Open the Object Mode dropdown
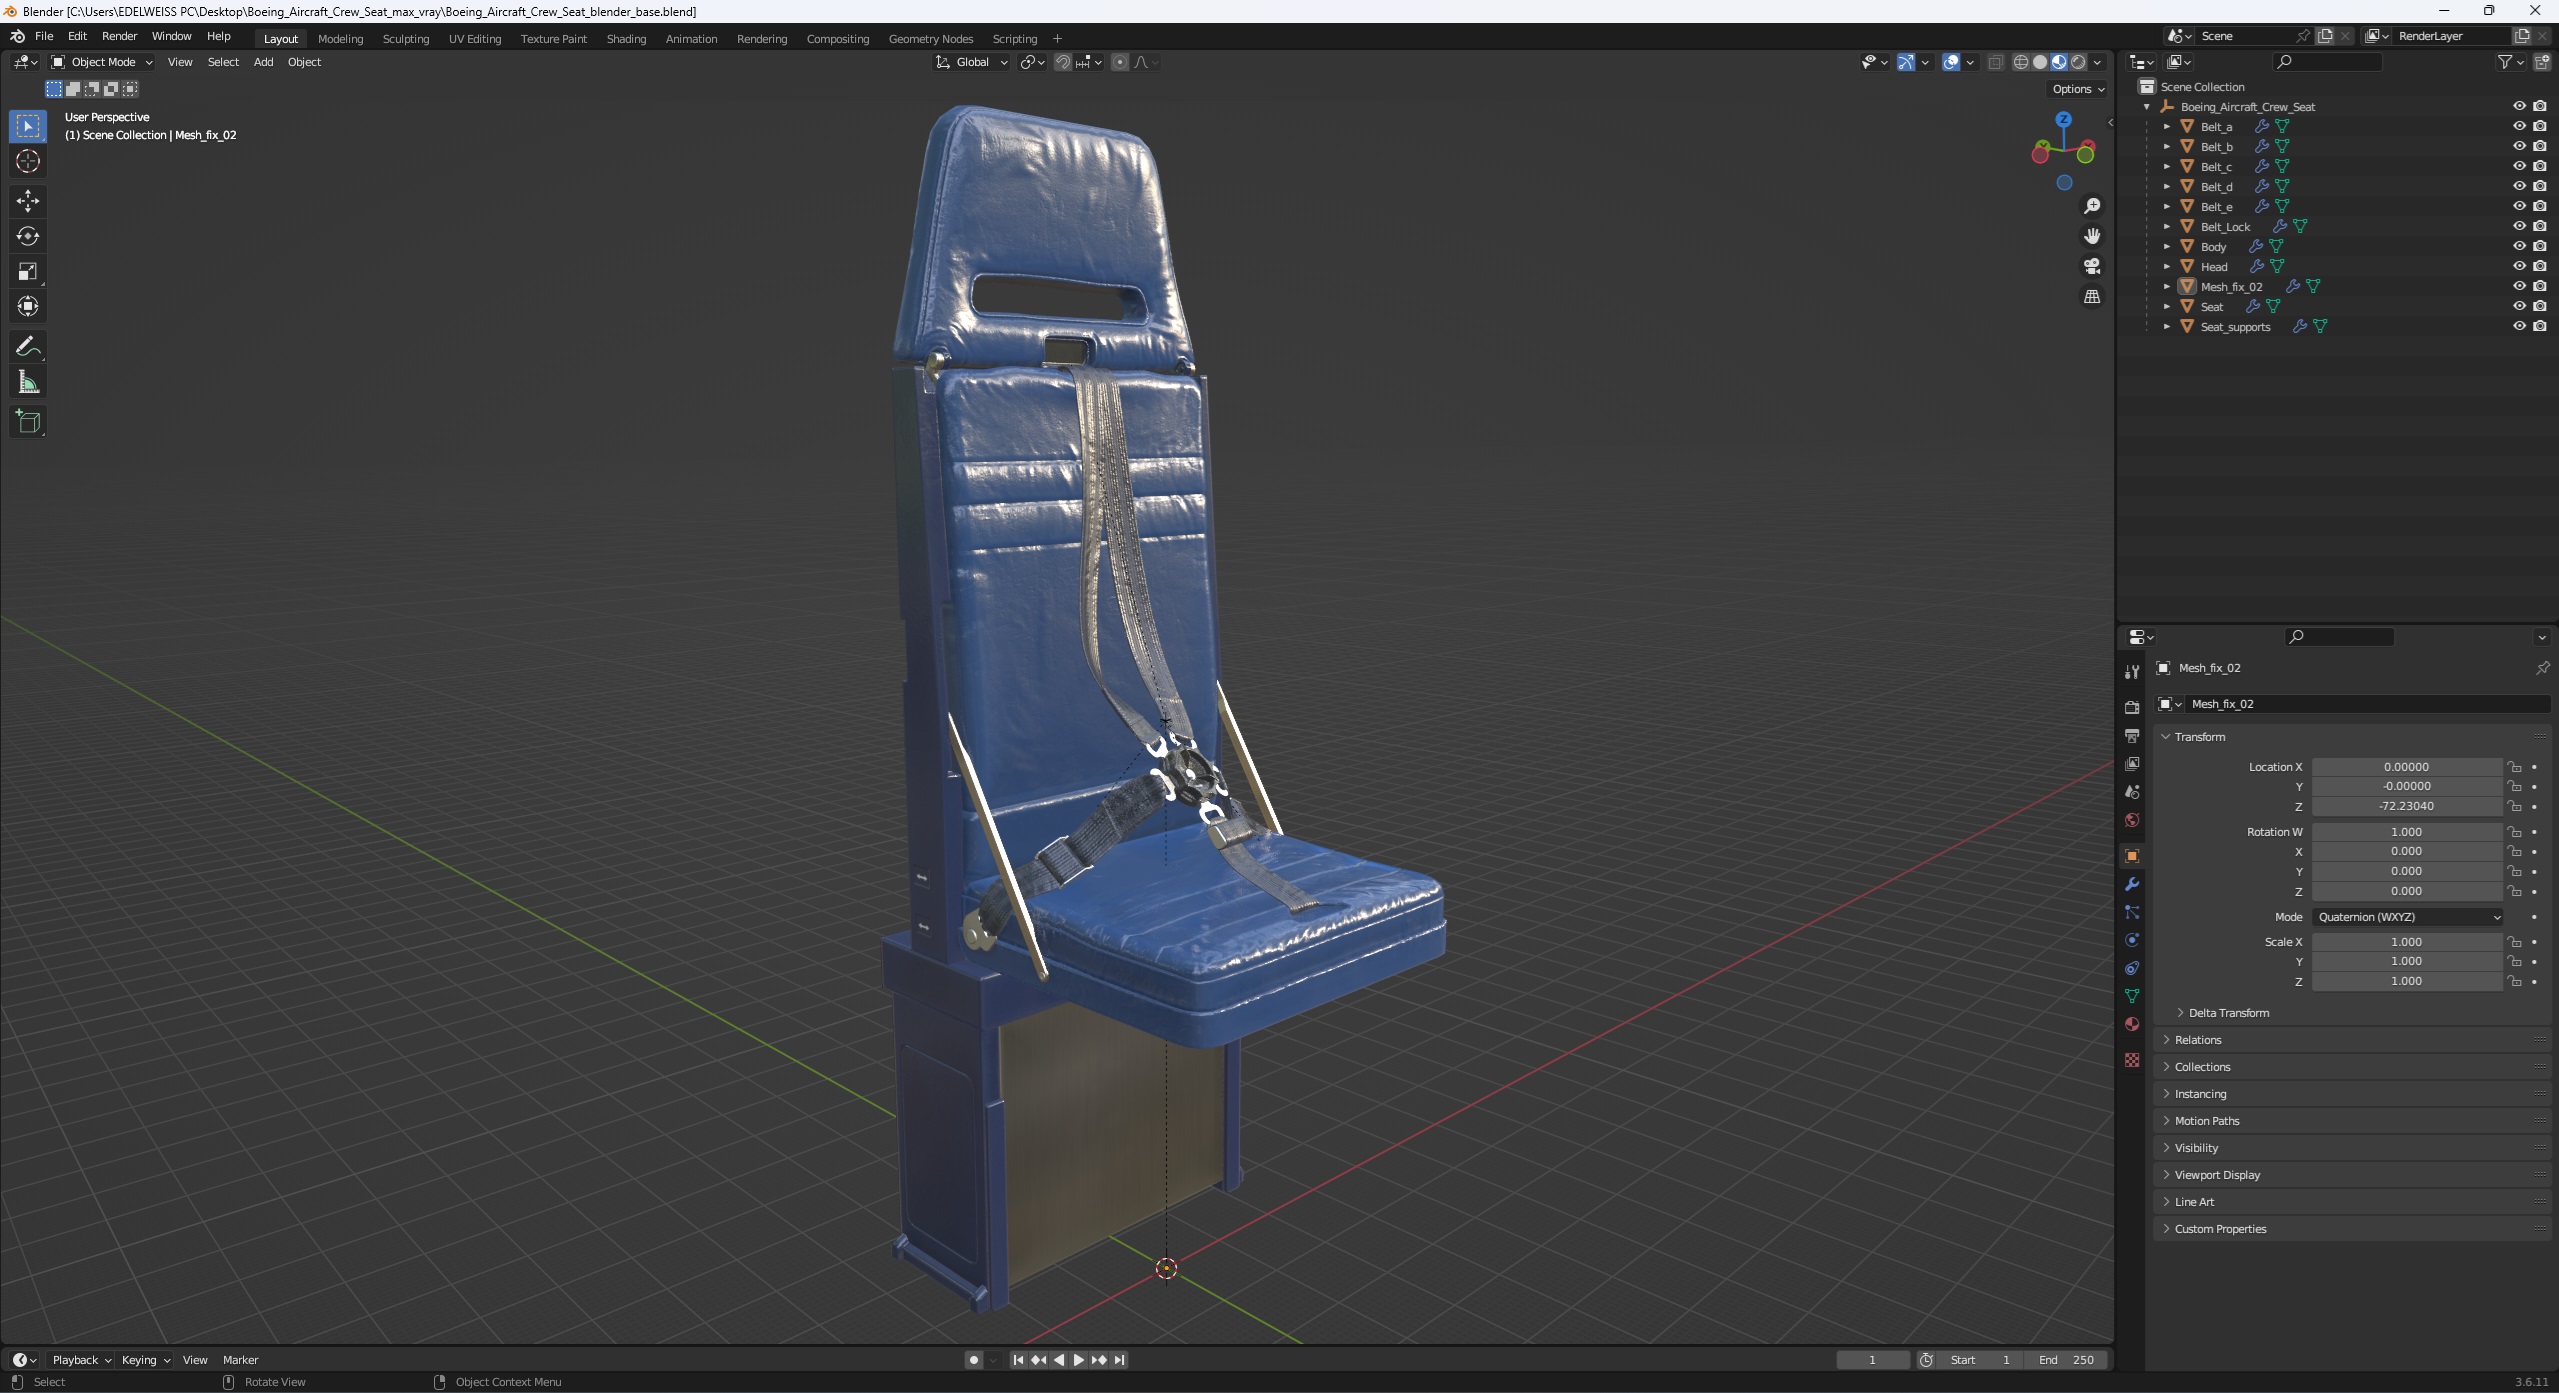Viewport: 2559px width, 1393px height. click(x=101, y=62)
